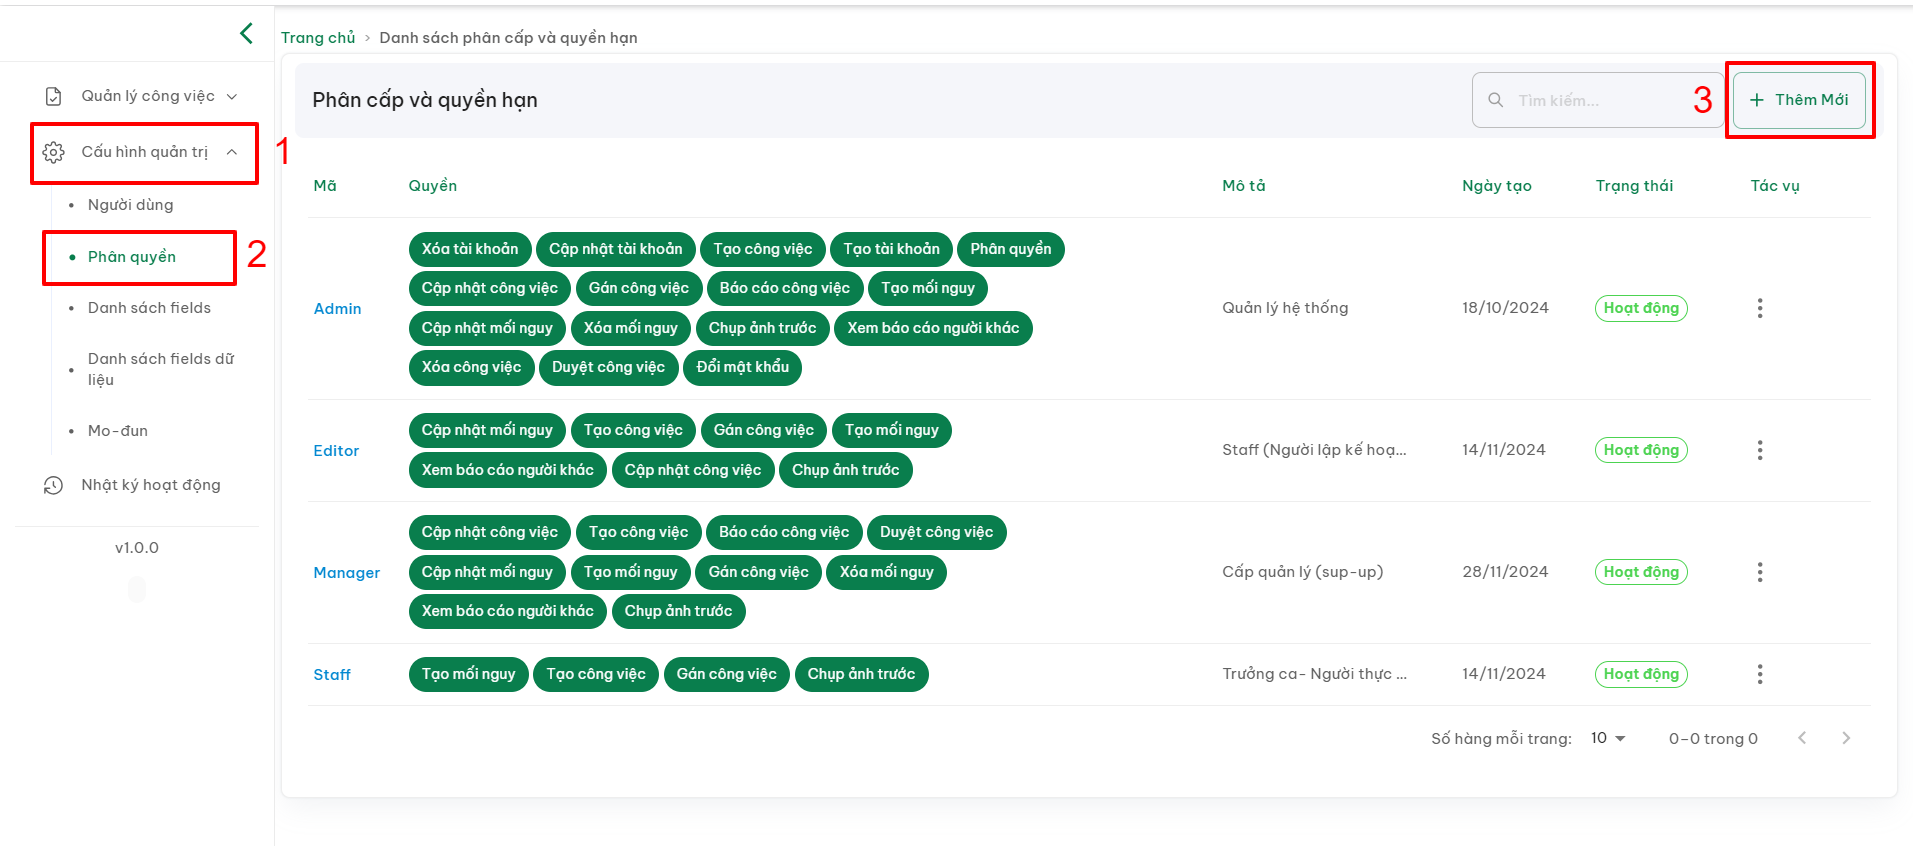Open the rows per page dropdown
This screenshot has height=846, width=1913.
click(x=1608, y=738)
